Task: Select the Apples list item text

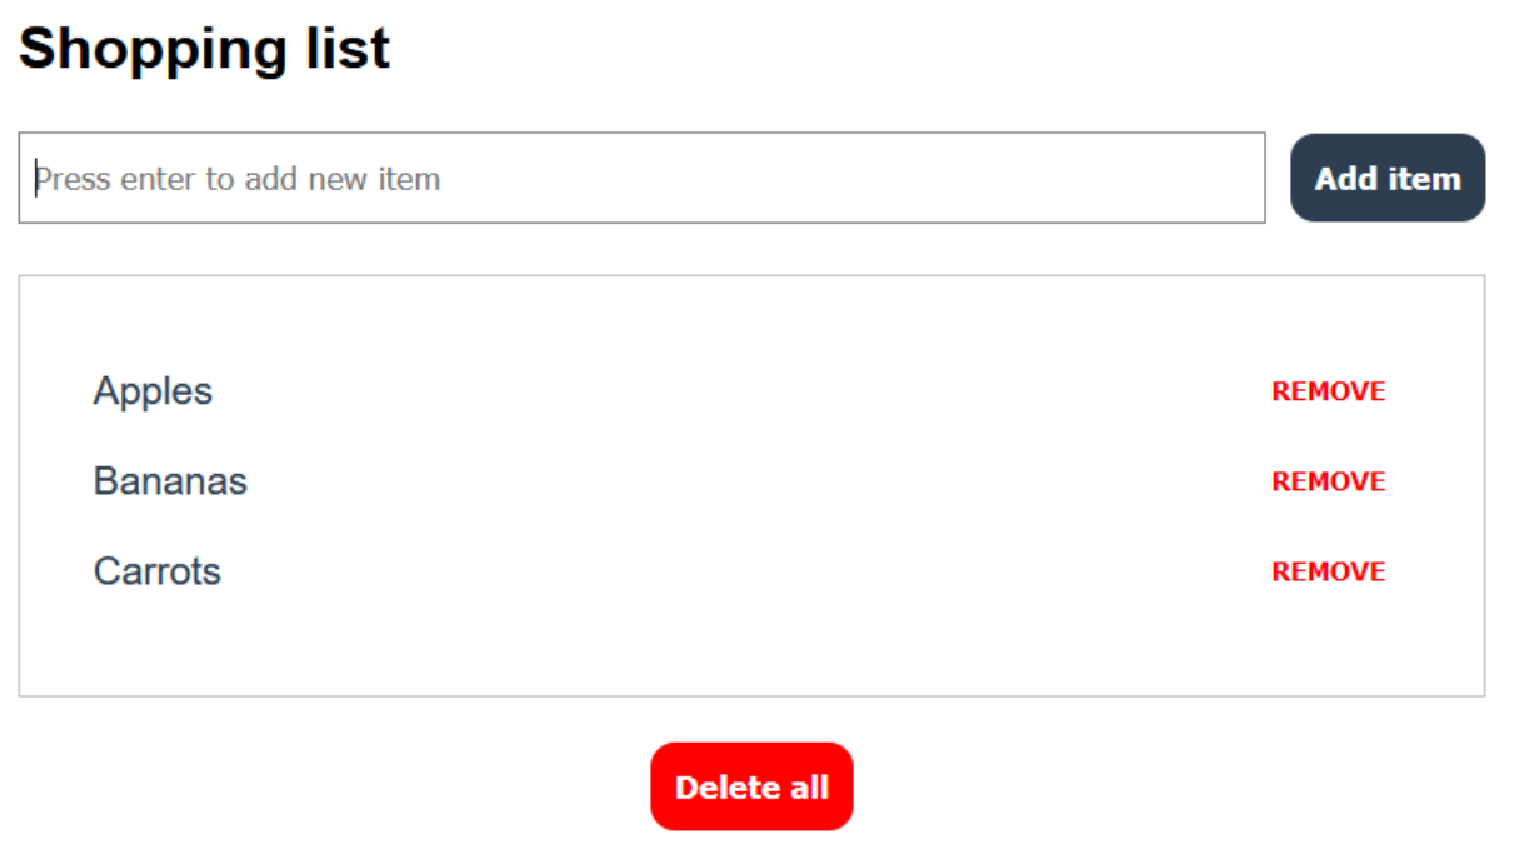Action: coord(153,391)
